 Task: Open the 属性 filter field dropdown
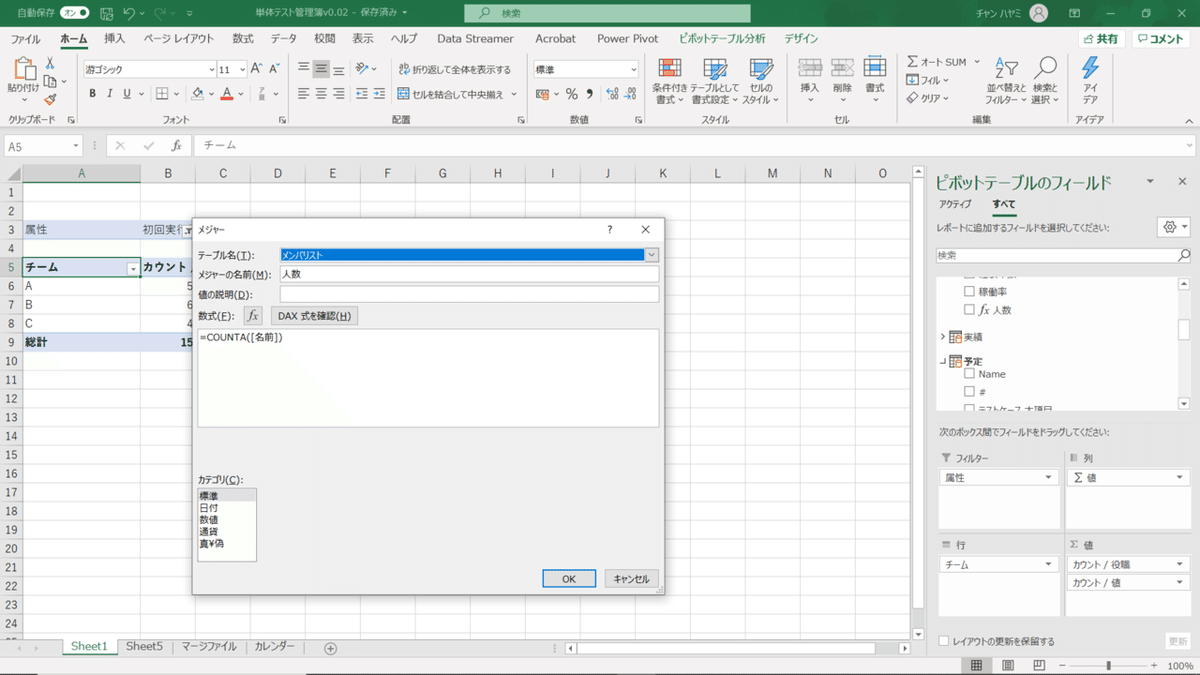coord(1048,478)
